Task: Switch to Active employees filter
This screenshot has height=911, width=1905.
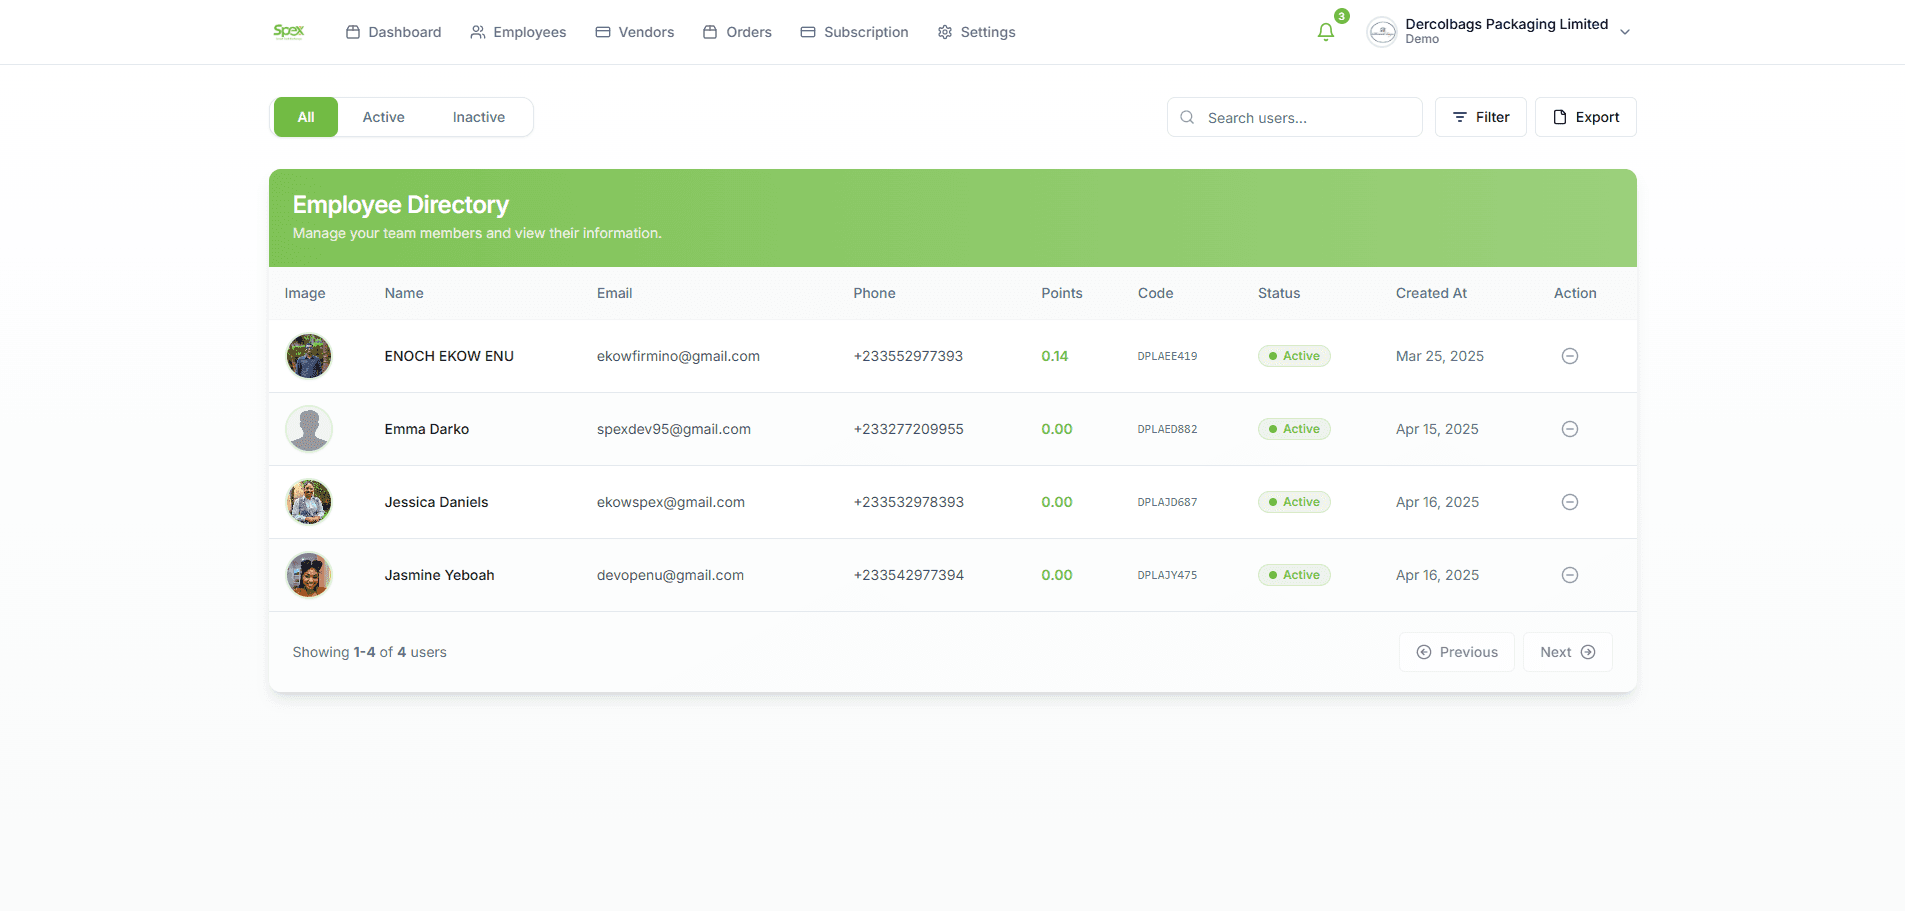Action: [x=383, y=117]
